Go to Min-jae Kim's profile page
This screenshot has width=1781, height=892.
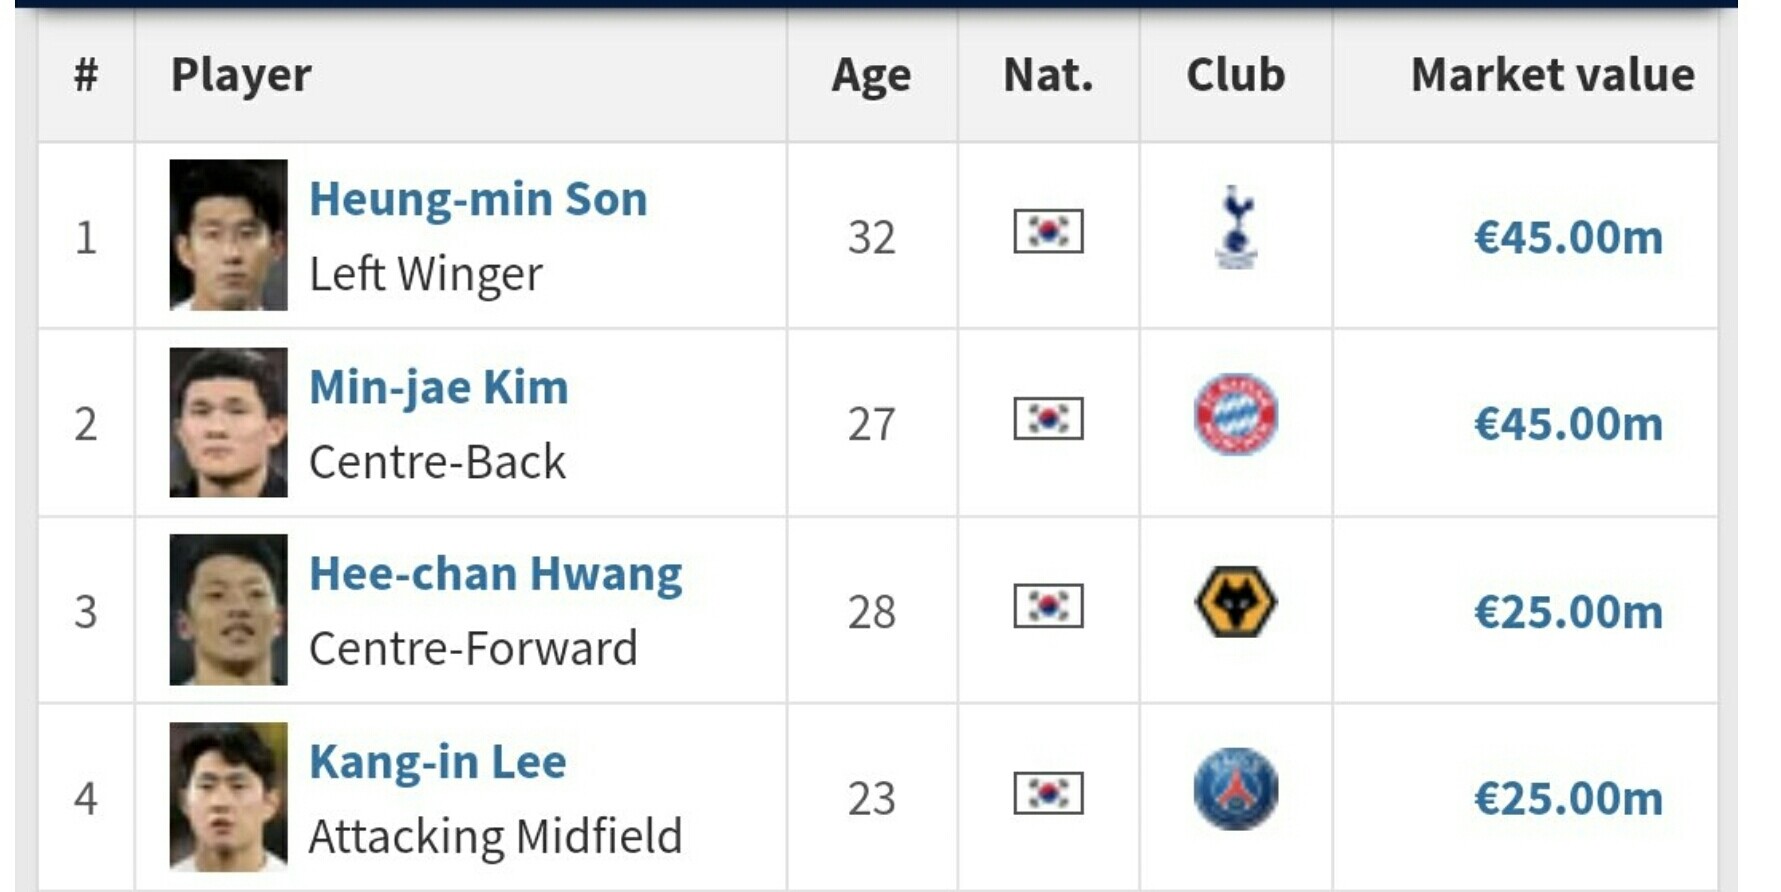click(x=439, y=387)
